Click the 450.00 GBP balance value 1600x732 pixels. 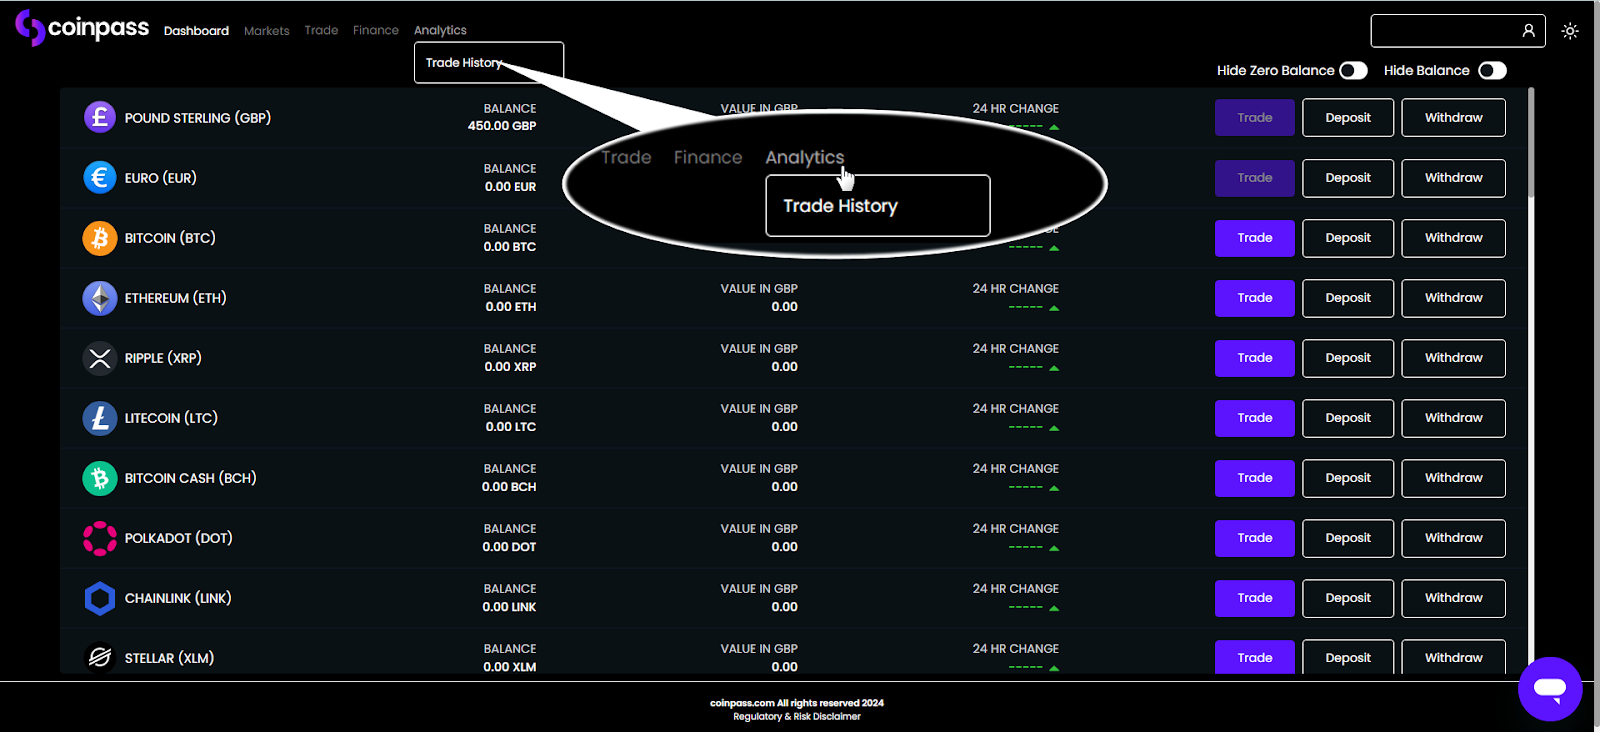click(x=502, y=126)
